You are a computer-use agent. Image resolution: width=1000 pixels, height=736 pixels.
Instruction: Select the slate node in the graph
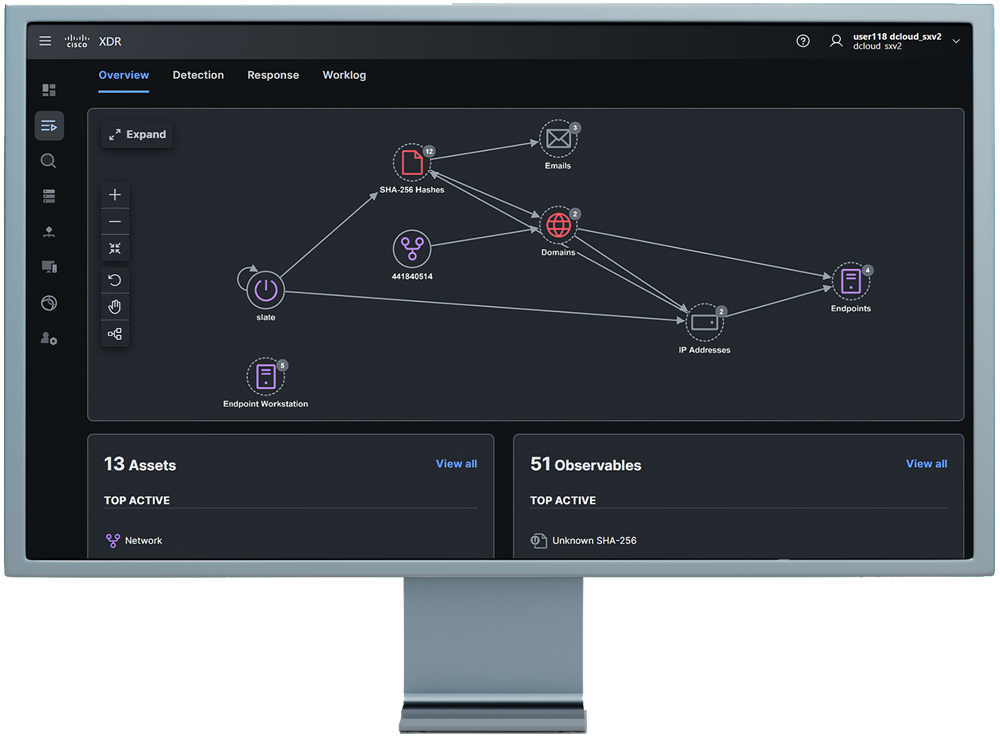pos(264,290)
